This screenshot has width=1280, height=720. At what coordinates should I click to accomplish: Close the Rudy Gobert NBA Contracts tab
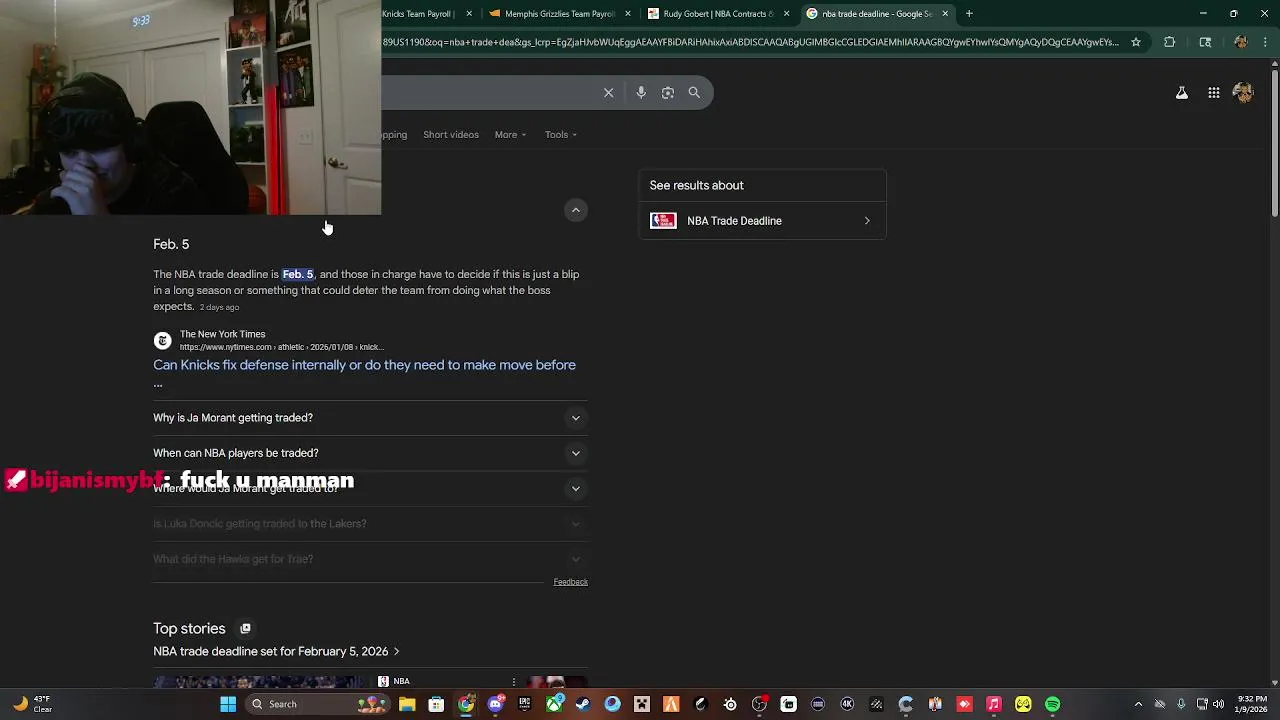click(x=786, y=14)
